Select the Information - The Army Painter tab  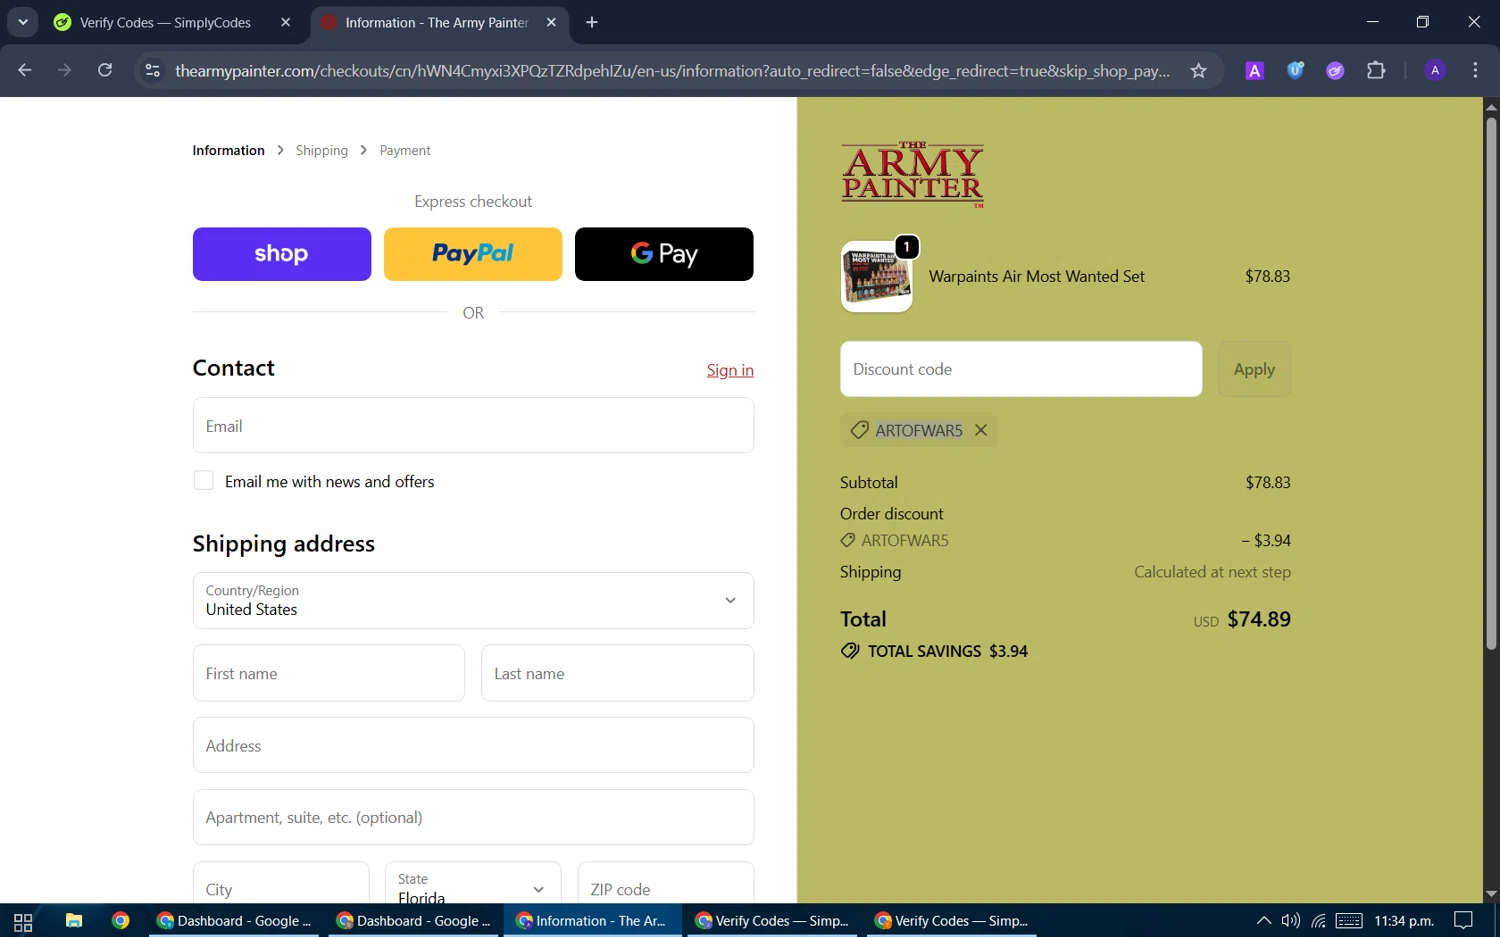(x=436, y=22)
